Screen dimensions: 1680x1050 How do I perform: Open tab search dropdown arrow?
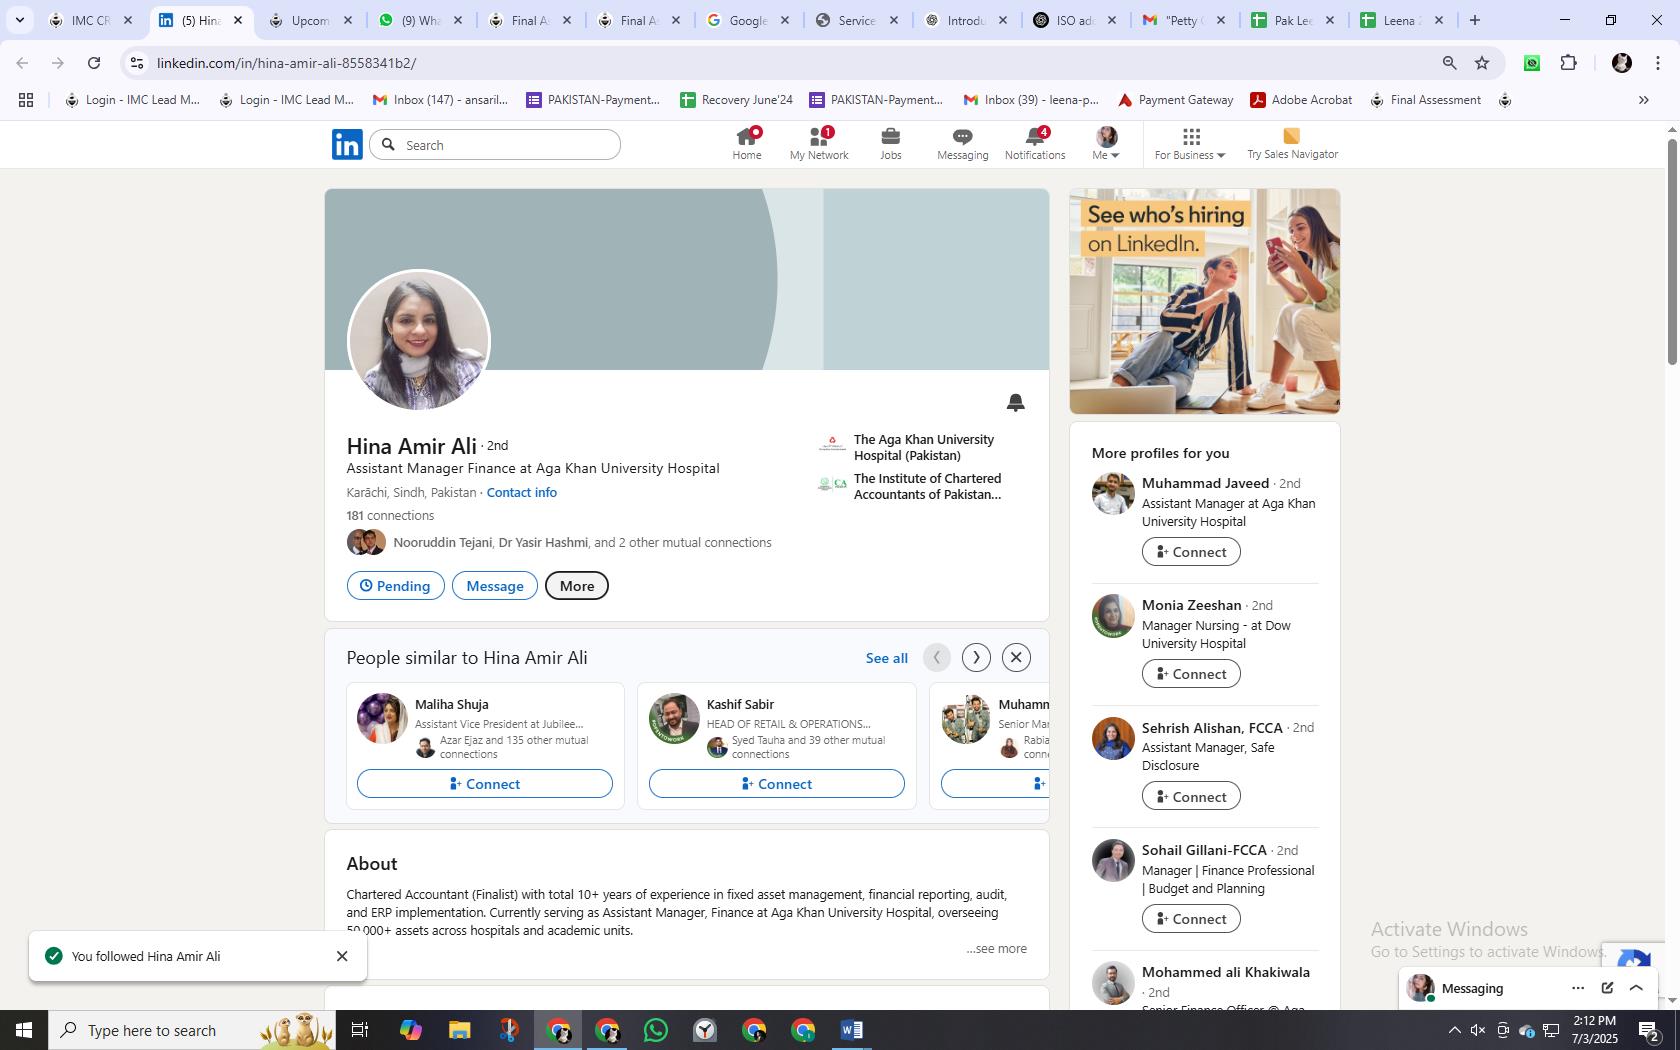(19, 20)
